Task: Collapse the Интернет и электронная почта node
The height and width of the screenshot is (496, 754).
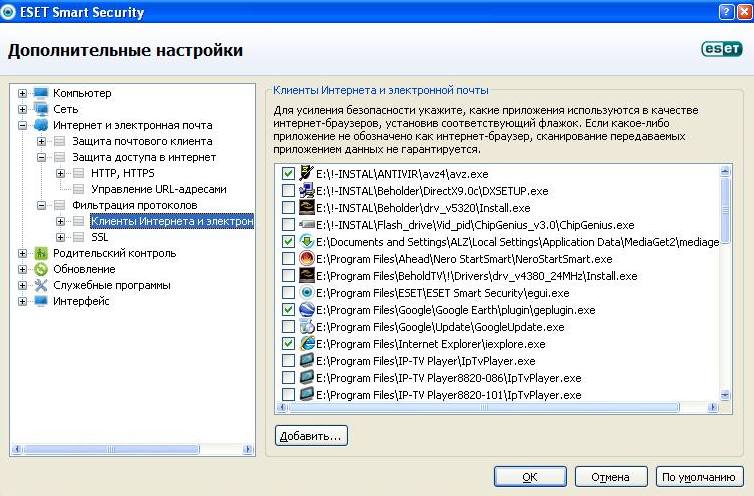Action: (x=22, y=125)
